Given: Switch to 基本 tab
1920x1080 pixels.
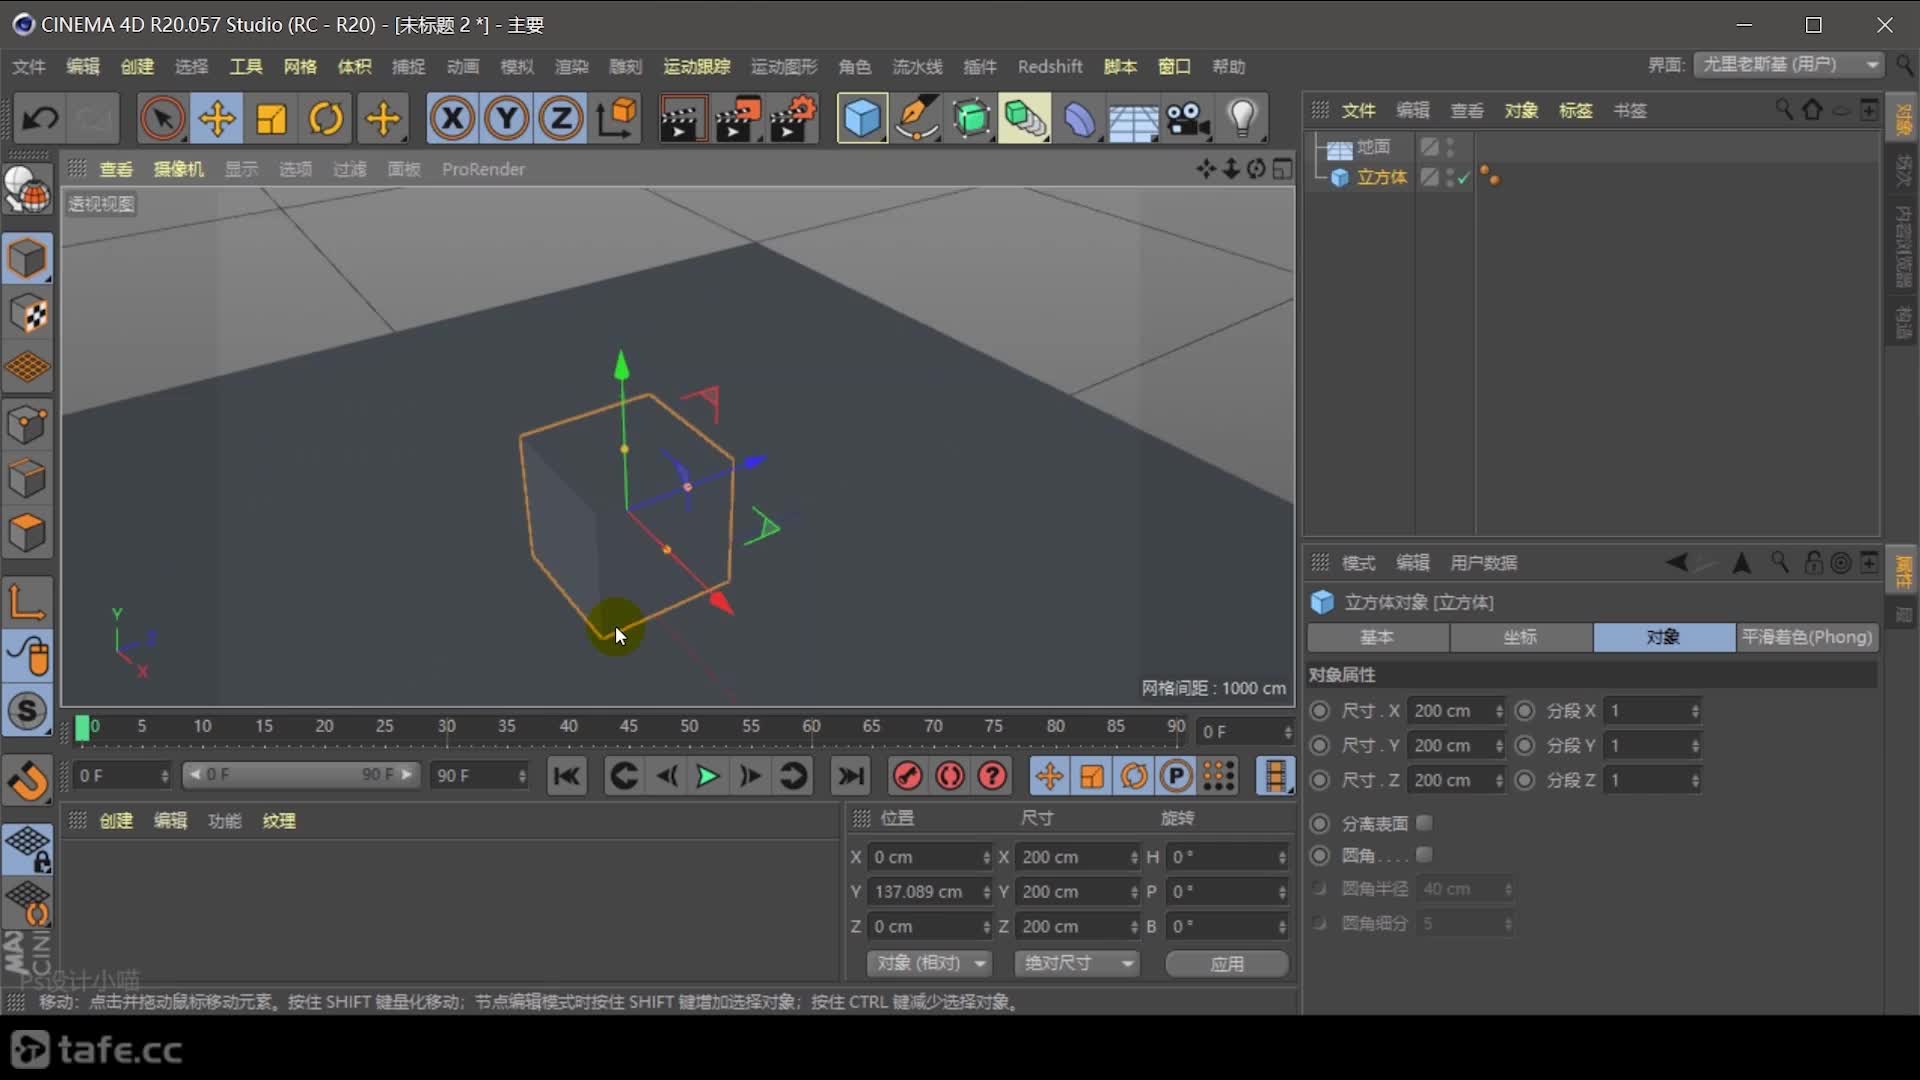Looking at the screenshot, I should pos(1377,637).
